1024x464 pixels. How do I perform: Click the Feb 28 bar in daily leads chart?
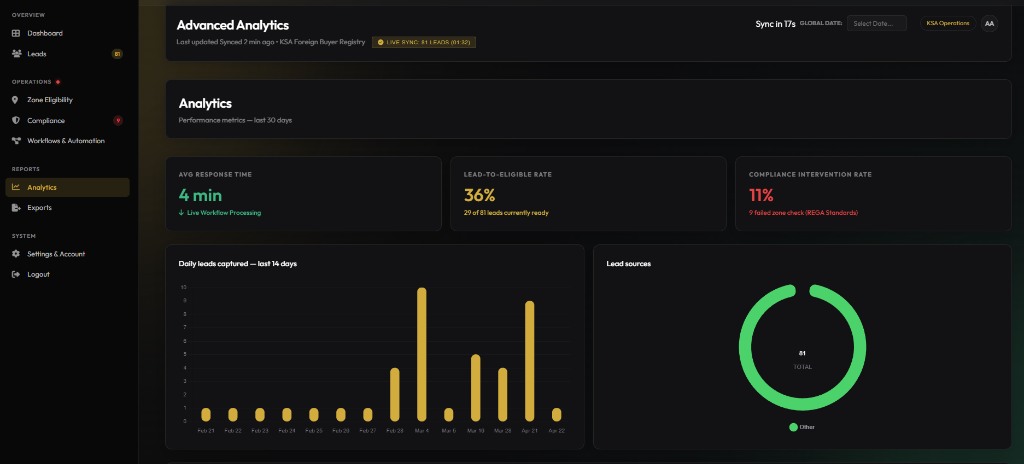(x=394, y=394)
